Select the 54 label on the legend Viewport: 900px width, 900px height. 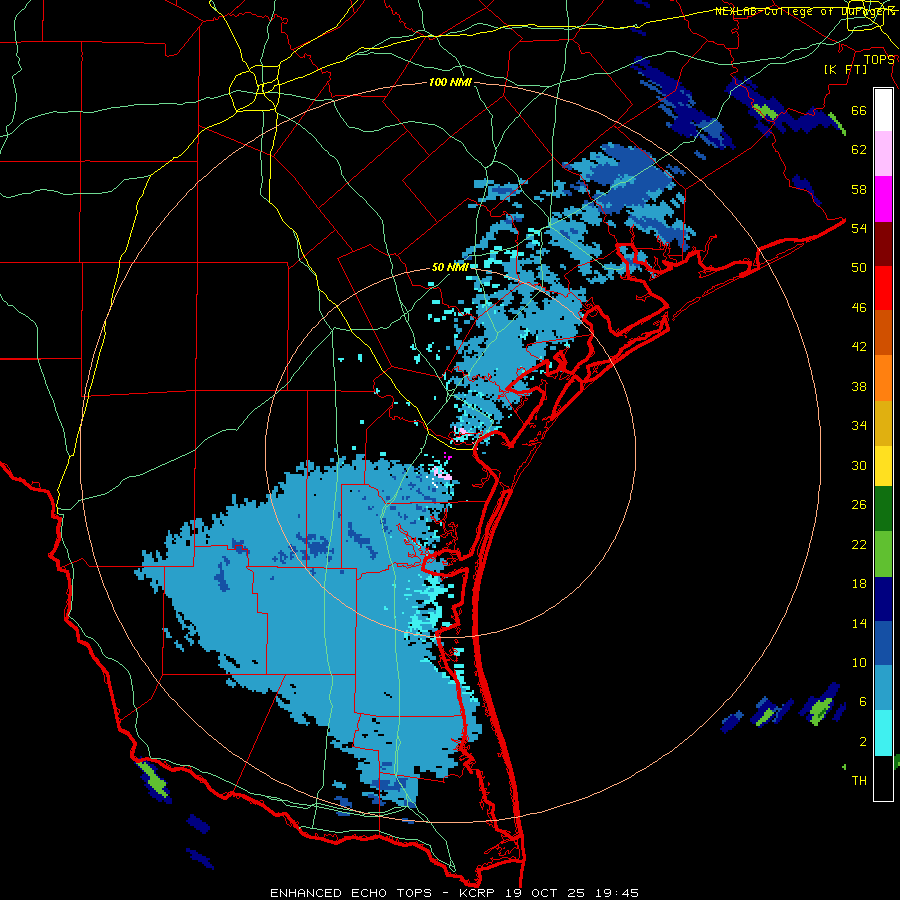(859, 228)
